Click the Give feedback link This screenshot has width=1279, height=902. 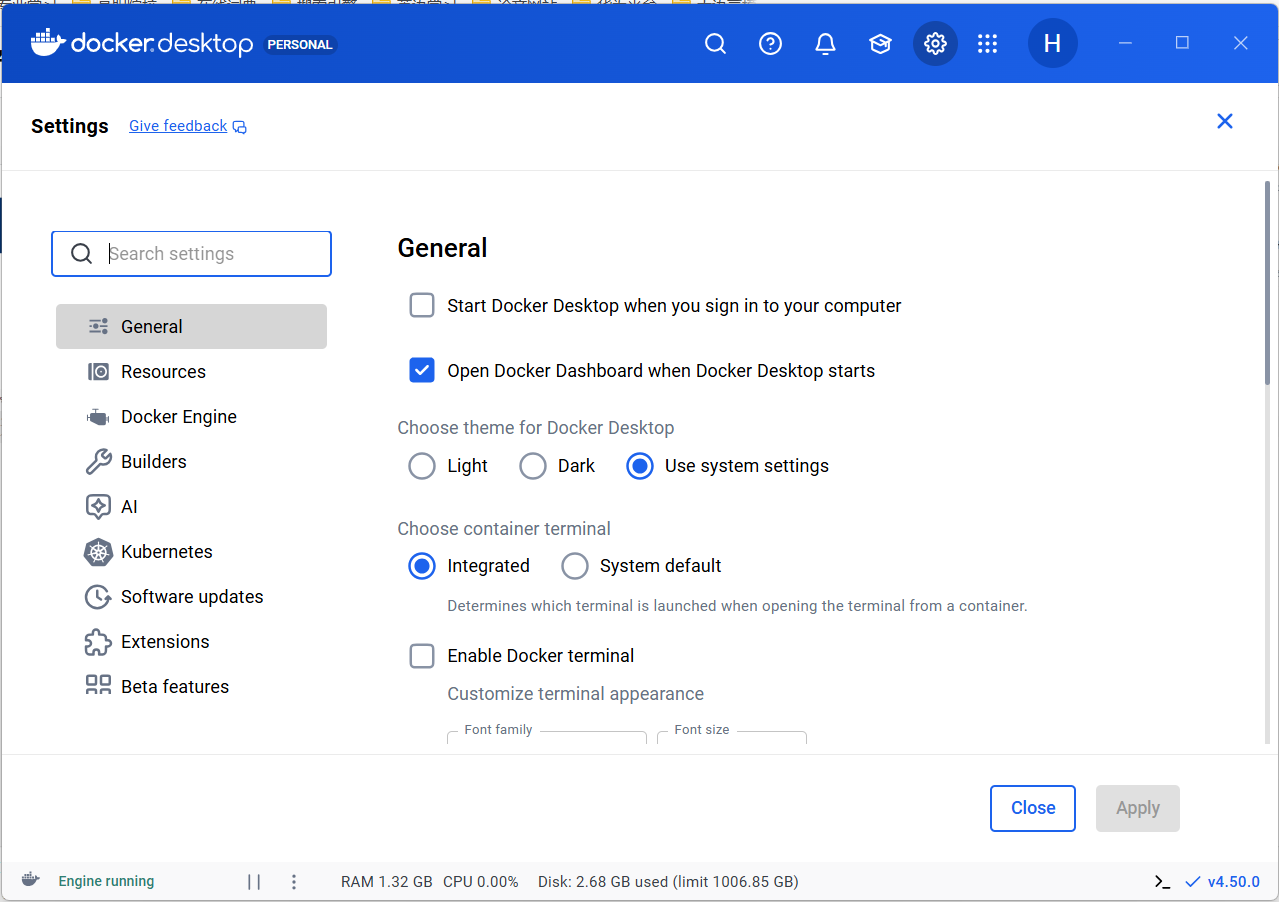[178, 126]
